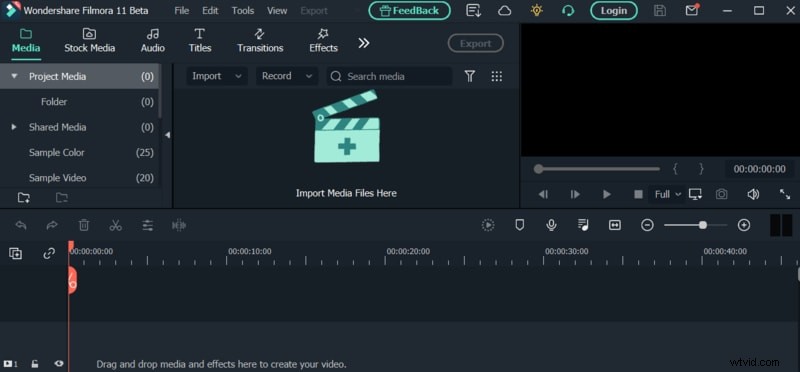Viewport: 800px width, 372px height.
Task: Click the scissors split icon
Action: (115, 225)
